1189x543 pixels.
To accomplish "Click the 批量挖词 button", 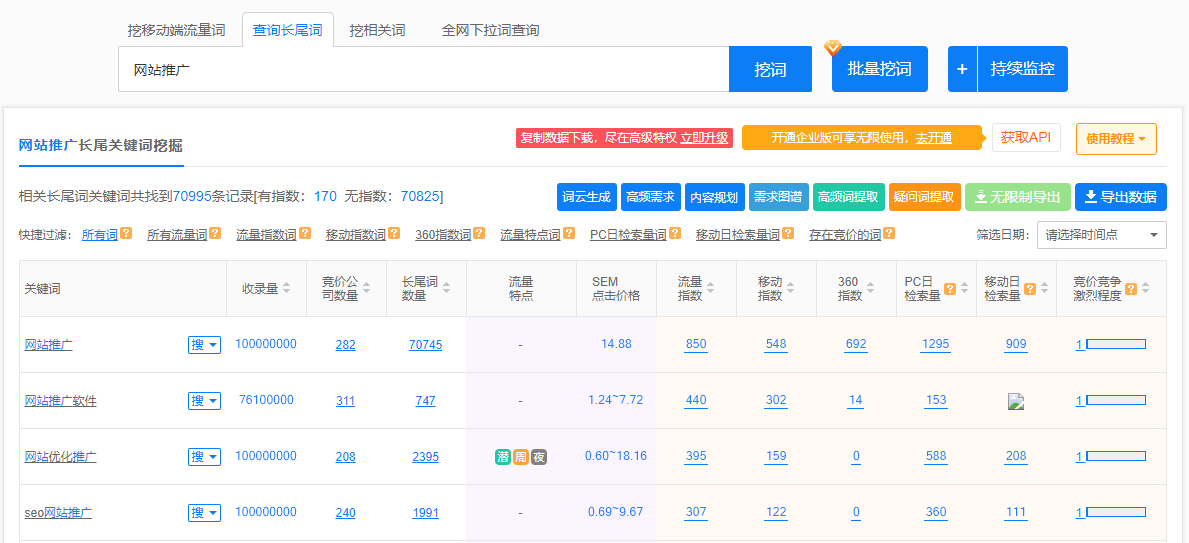I will click(x=880, y=69).
